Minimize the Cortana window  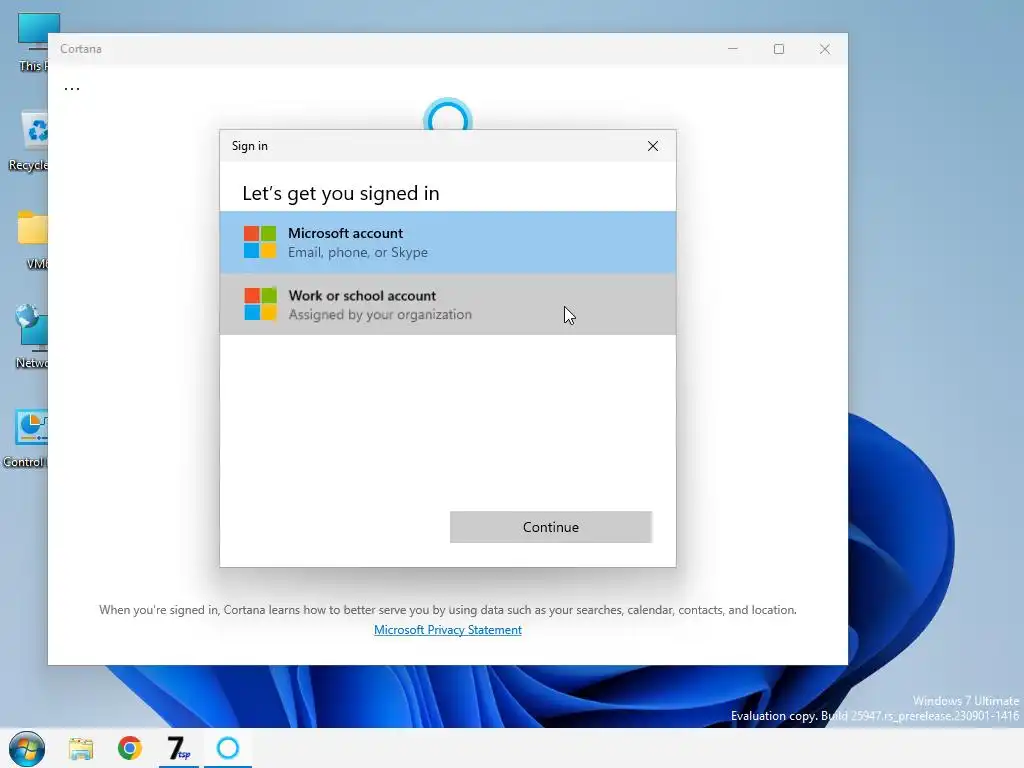click(733, 49)
